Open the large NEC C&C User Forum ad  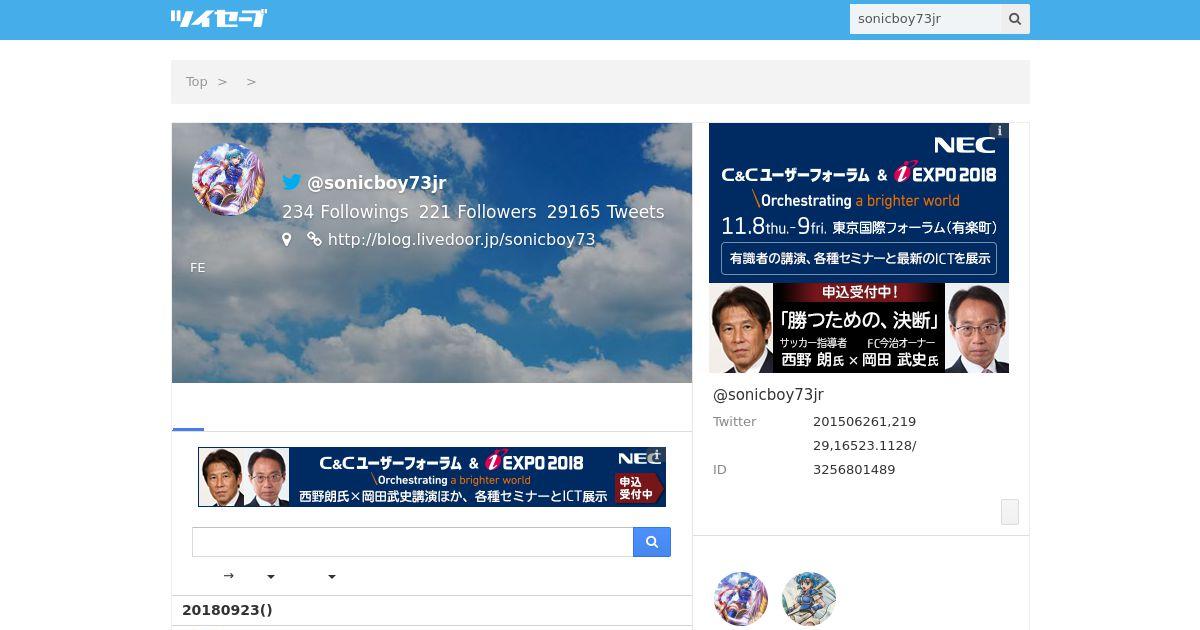tap(859, 248)
